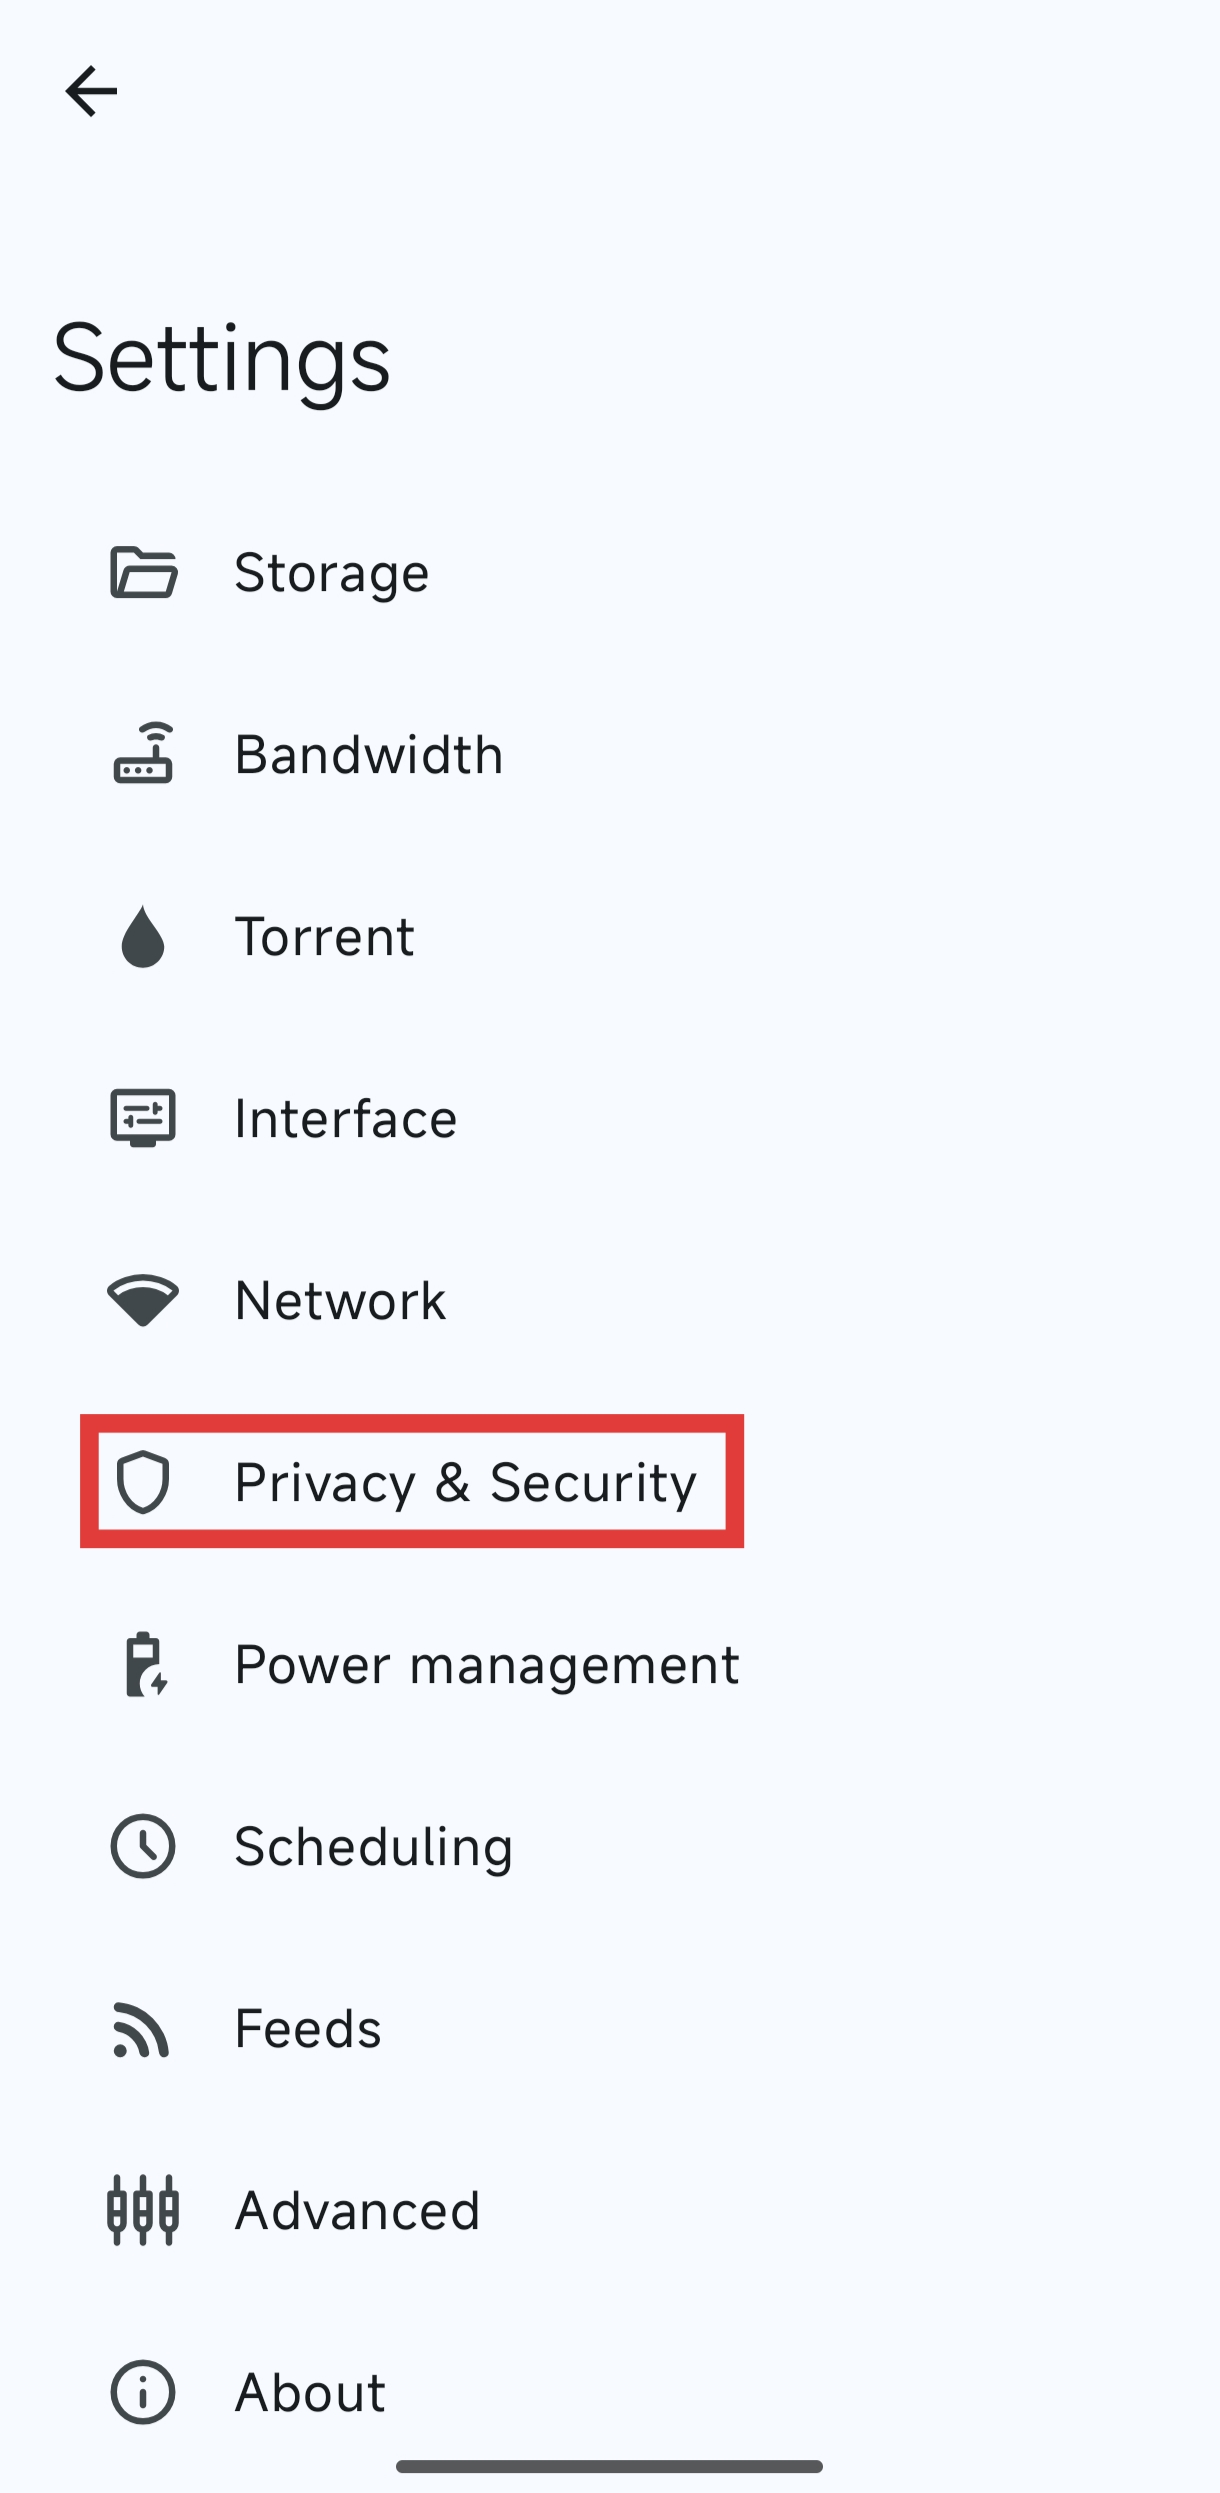This screenshot has width=1220, height=2493.
Task: Open Bandwidth settings
Action: (368, 754)
